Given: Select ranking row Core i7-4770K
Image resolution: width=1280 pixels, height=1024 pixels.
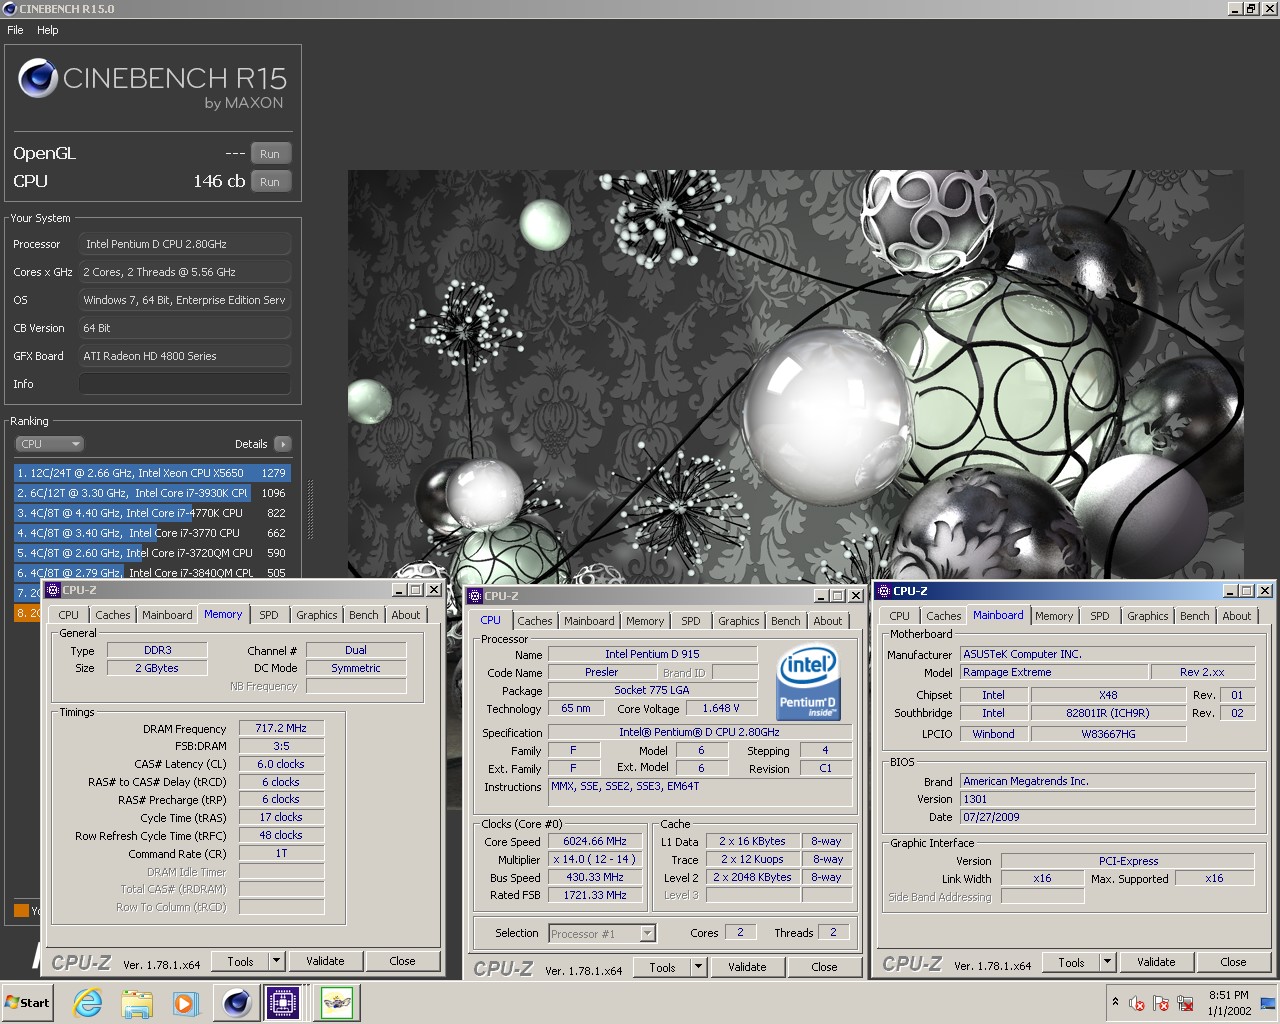Looking at the screenshot, I should (151, 513).
